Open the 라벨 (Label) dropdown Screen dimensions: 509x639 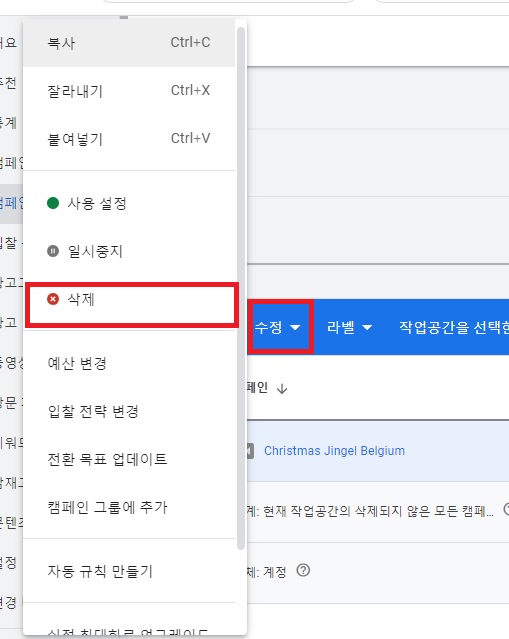point(349,327)
